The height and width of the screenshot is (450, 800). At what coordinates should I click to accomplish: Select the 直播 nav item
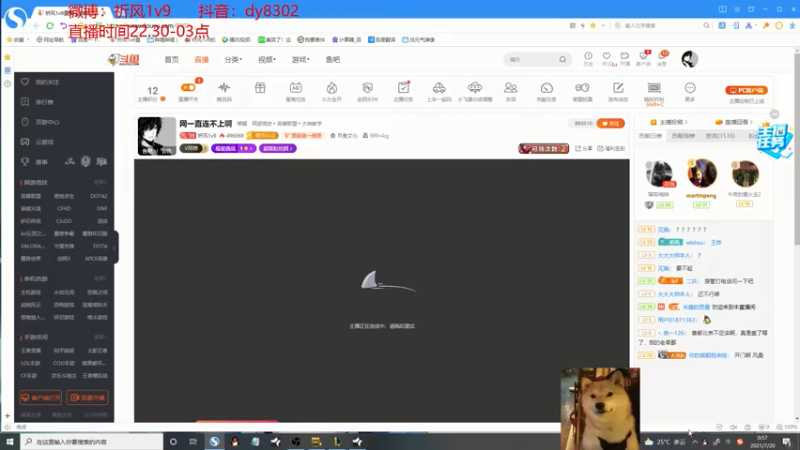202,60
